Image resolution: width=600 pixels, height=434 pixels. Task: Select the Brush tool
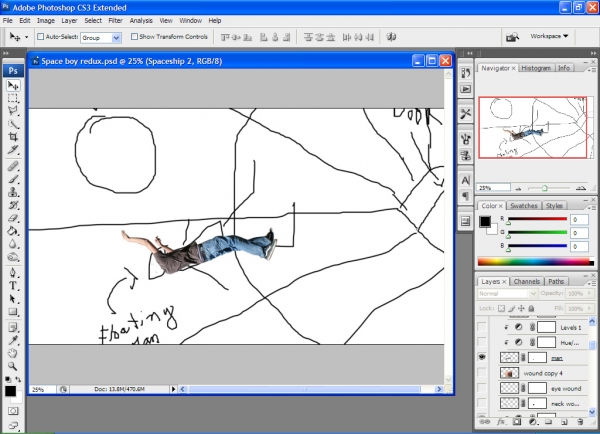(x=13, y=179)
